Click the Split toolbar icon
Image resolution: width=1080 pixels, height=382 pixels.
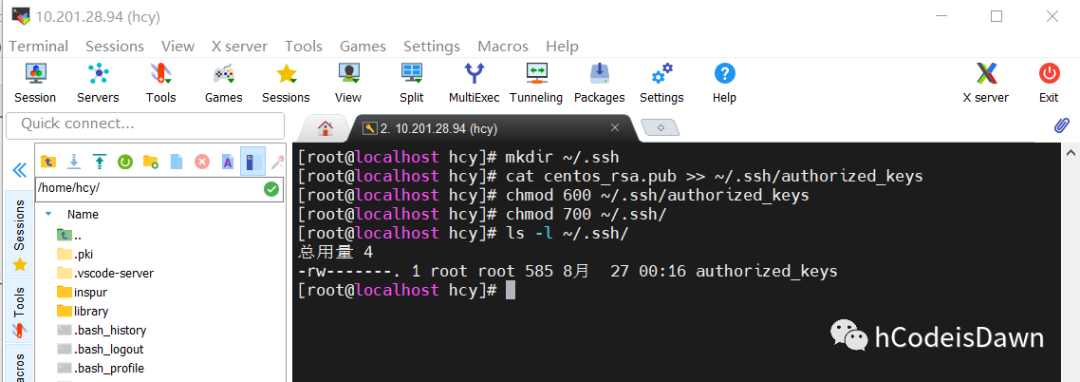pyautogui.click(x=411, y=83)
